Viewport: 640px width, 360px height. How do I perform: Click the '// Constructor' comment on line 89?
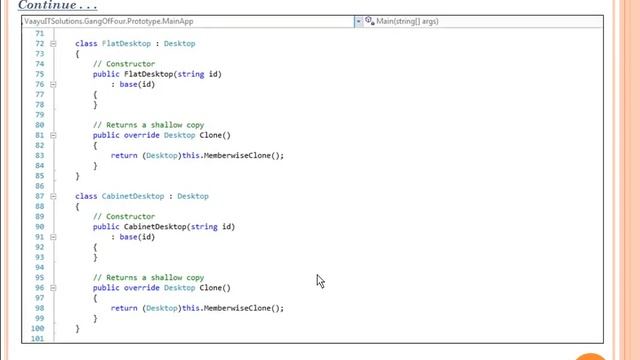coord(124,217)
